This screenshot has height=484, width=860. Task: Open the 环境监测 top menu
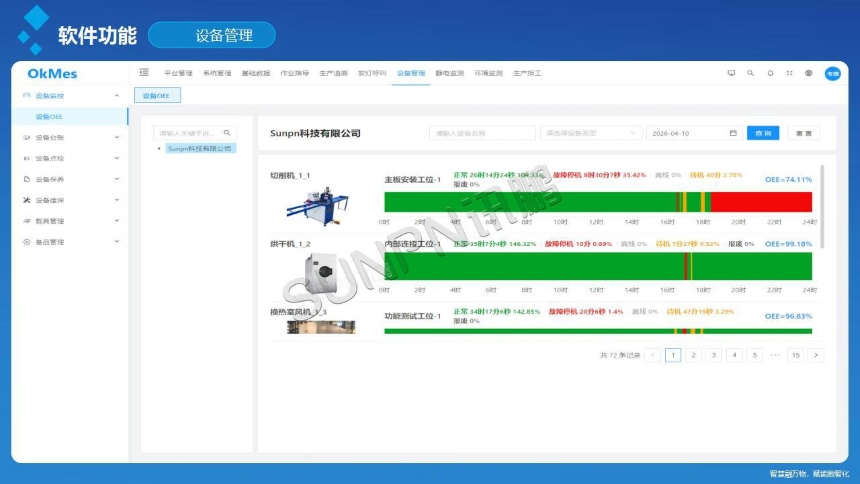pyautogui.click(x=488, y=73)
